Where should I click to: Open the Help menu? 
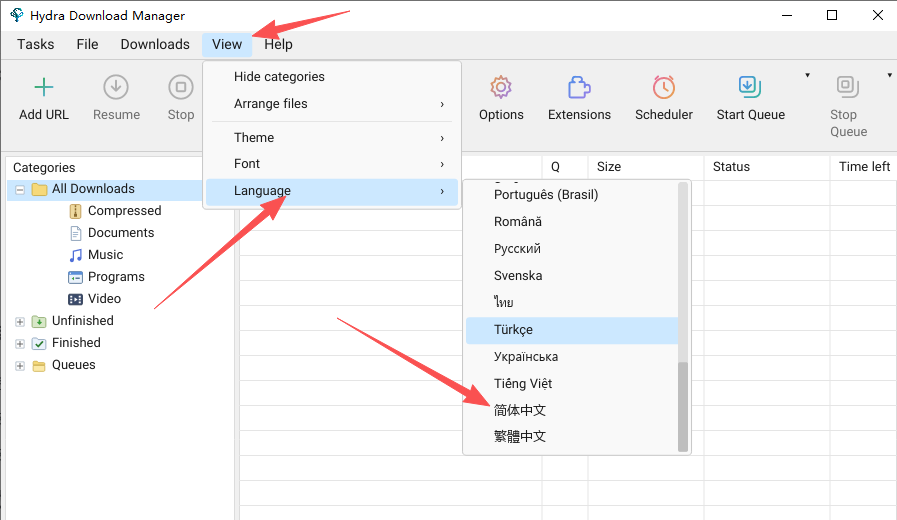[278, 44]
